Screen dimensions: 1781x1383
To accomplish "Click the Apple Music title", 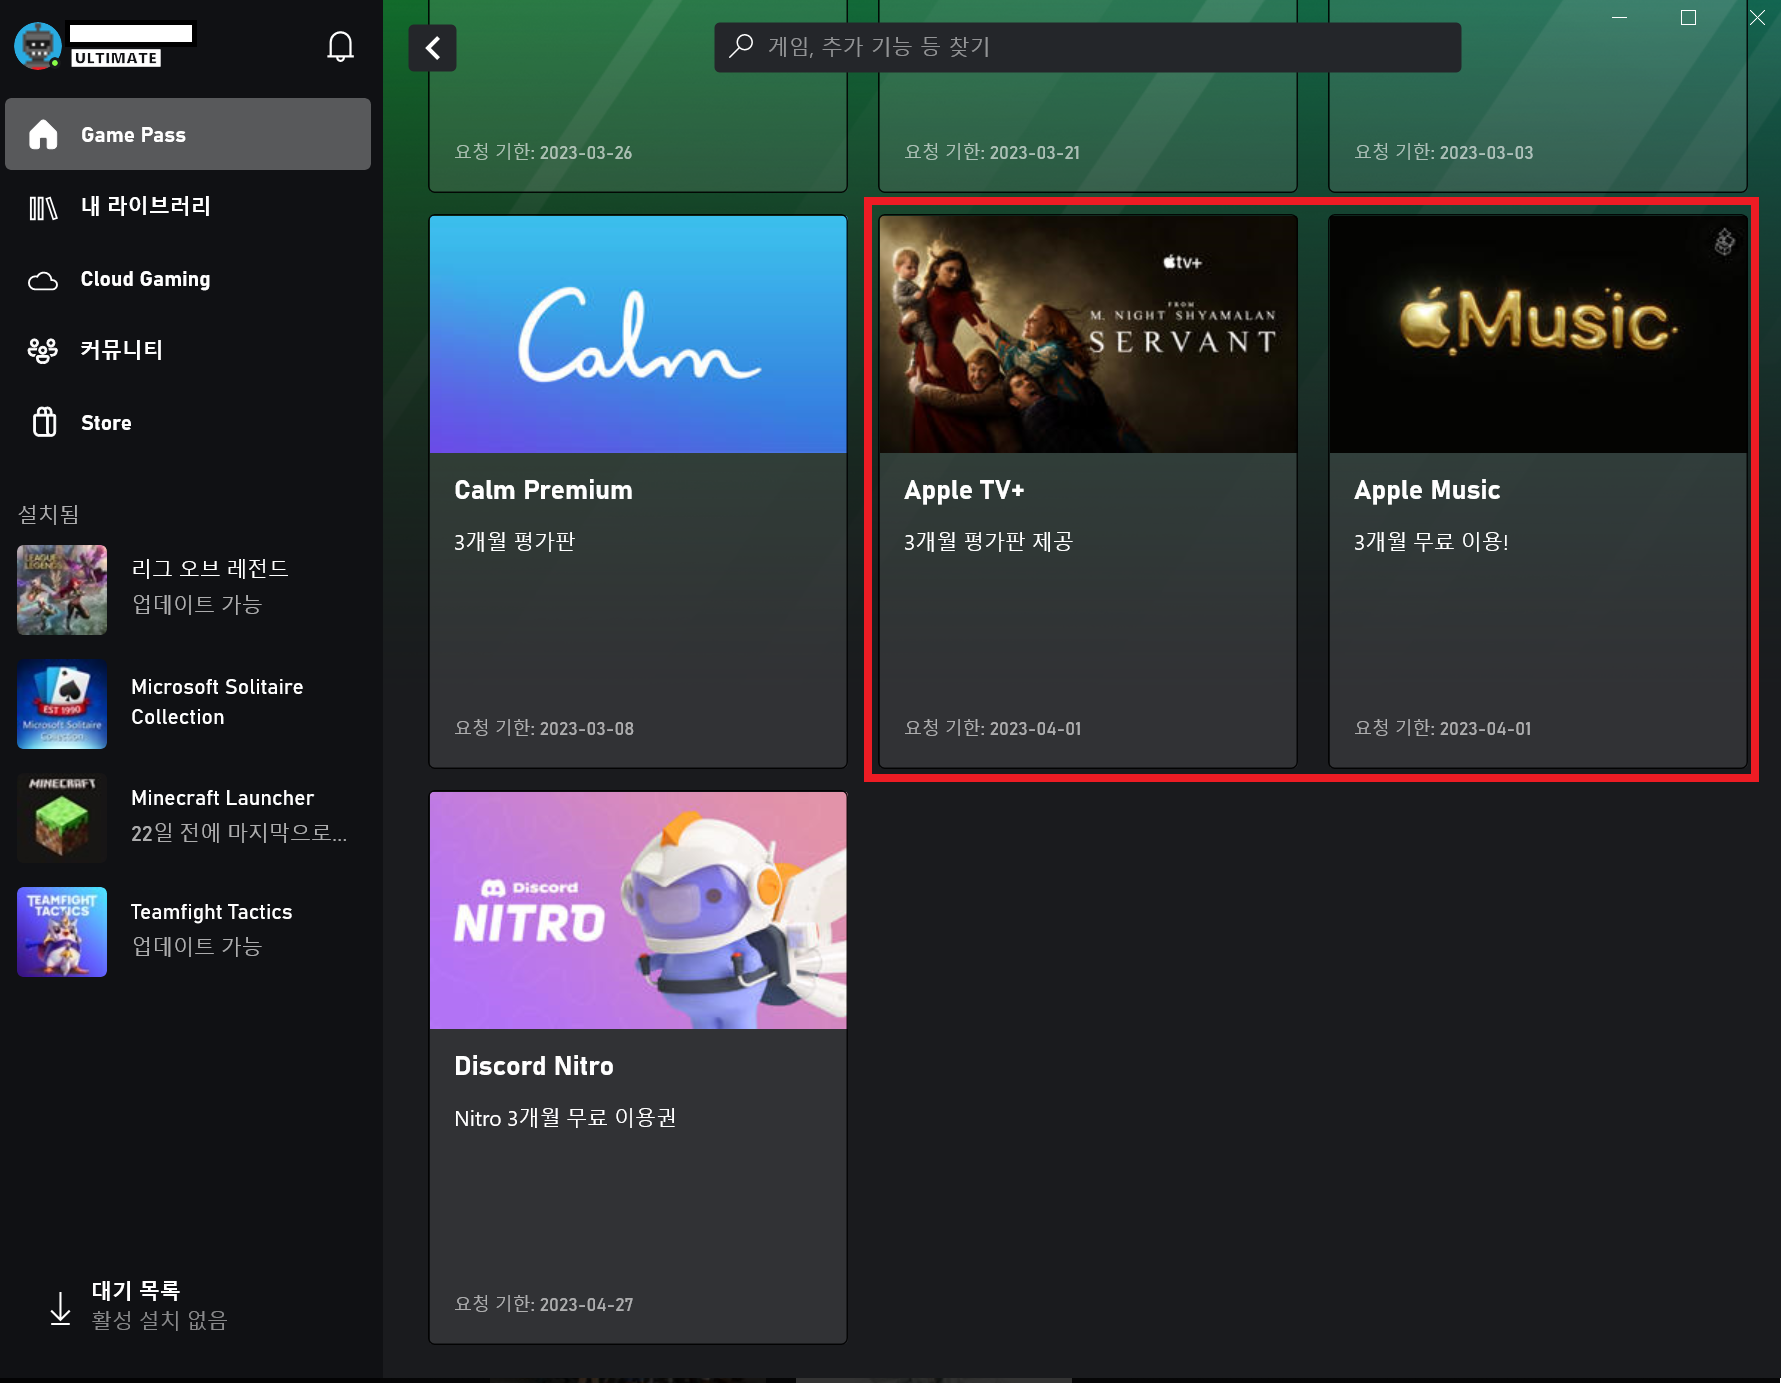I will pyautogui.click(x=1427, y=490).
